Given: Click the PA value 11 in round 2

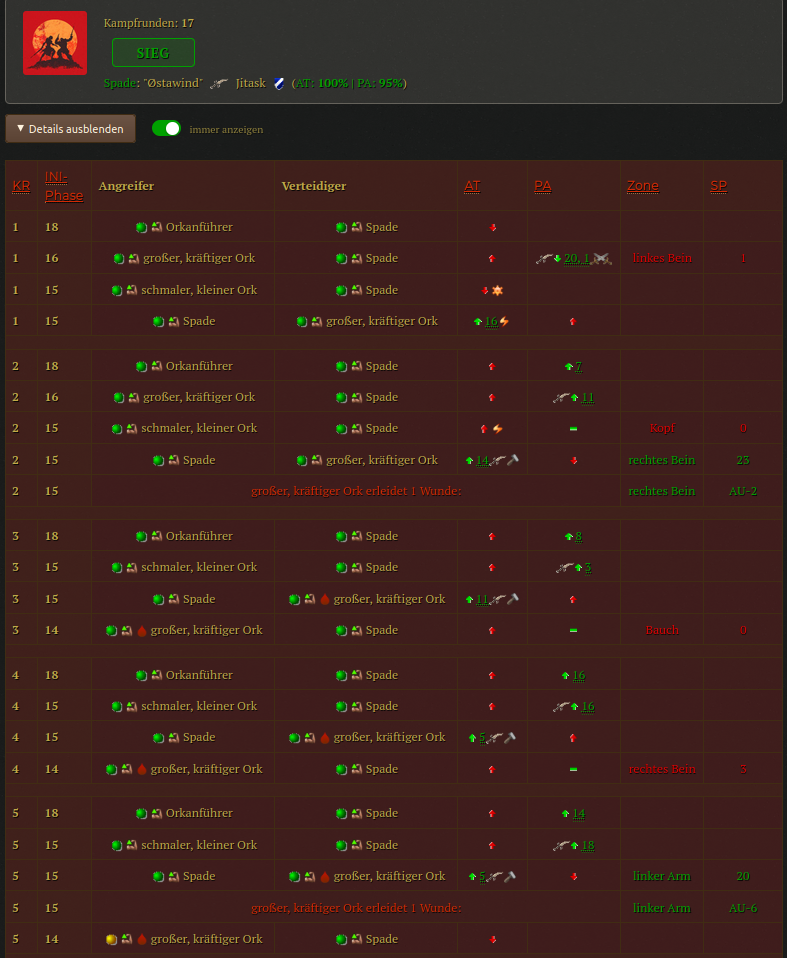Looking at the screenshot, I should 588,398.
